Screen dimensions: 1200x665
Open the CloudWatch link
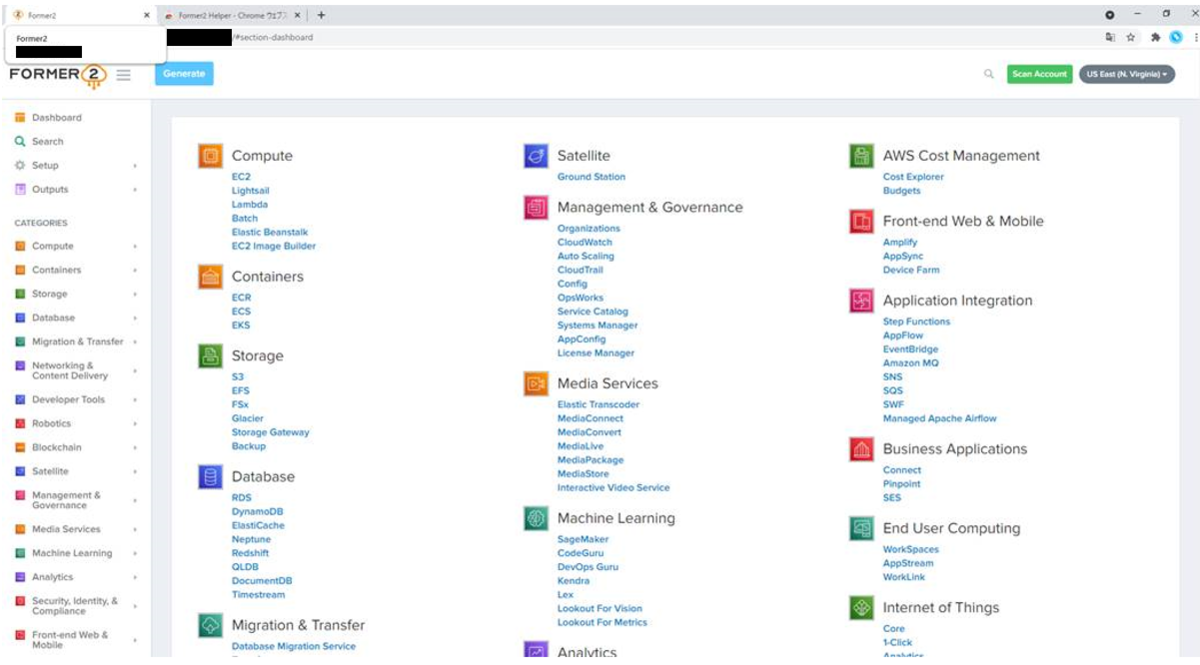point(585,243)
